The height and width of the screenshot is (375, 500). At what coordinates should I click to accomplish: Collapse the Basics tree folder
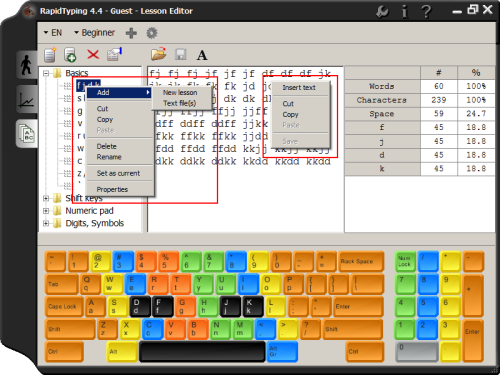pos(46,73)
